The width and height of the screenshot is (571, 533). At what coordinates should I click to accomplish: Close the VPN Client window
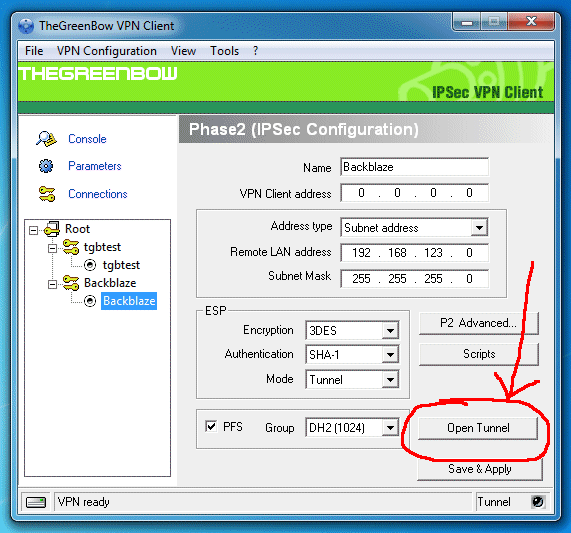tap(531, 22)
